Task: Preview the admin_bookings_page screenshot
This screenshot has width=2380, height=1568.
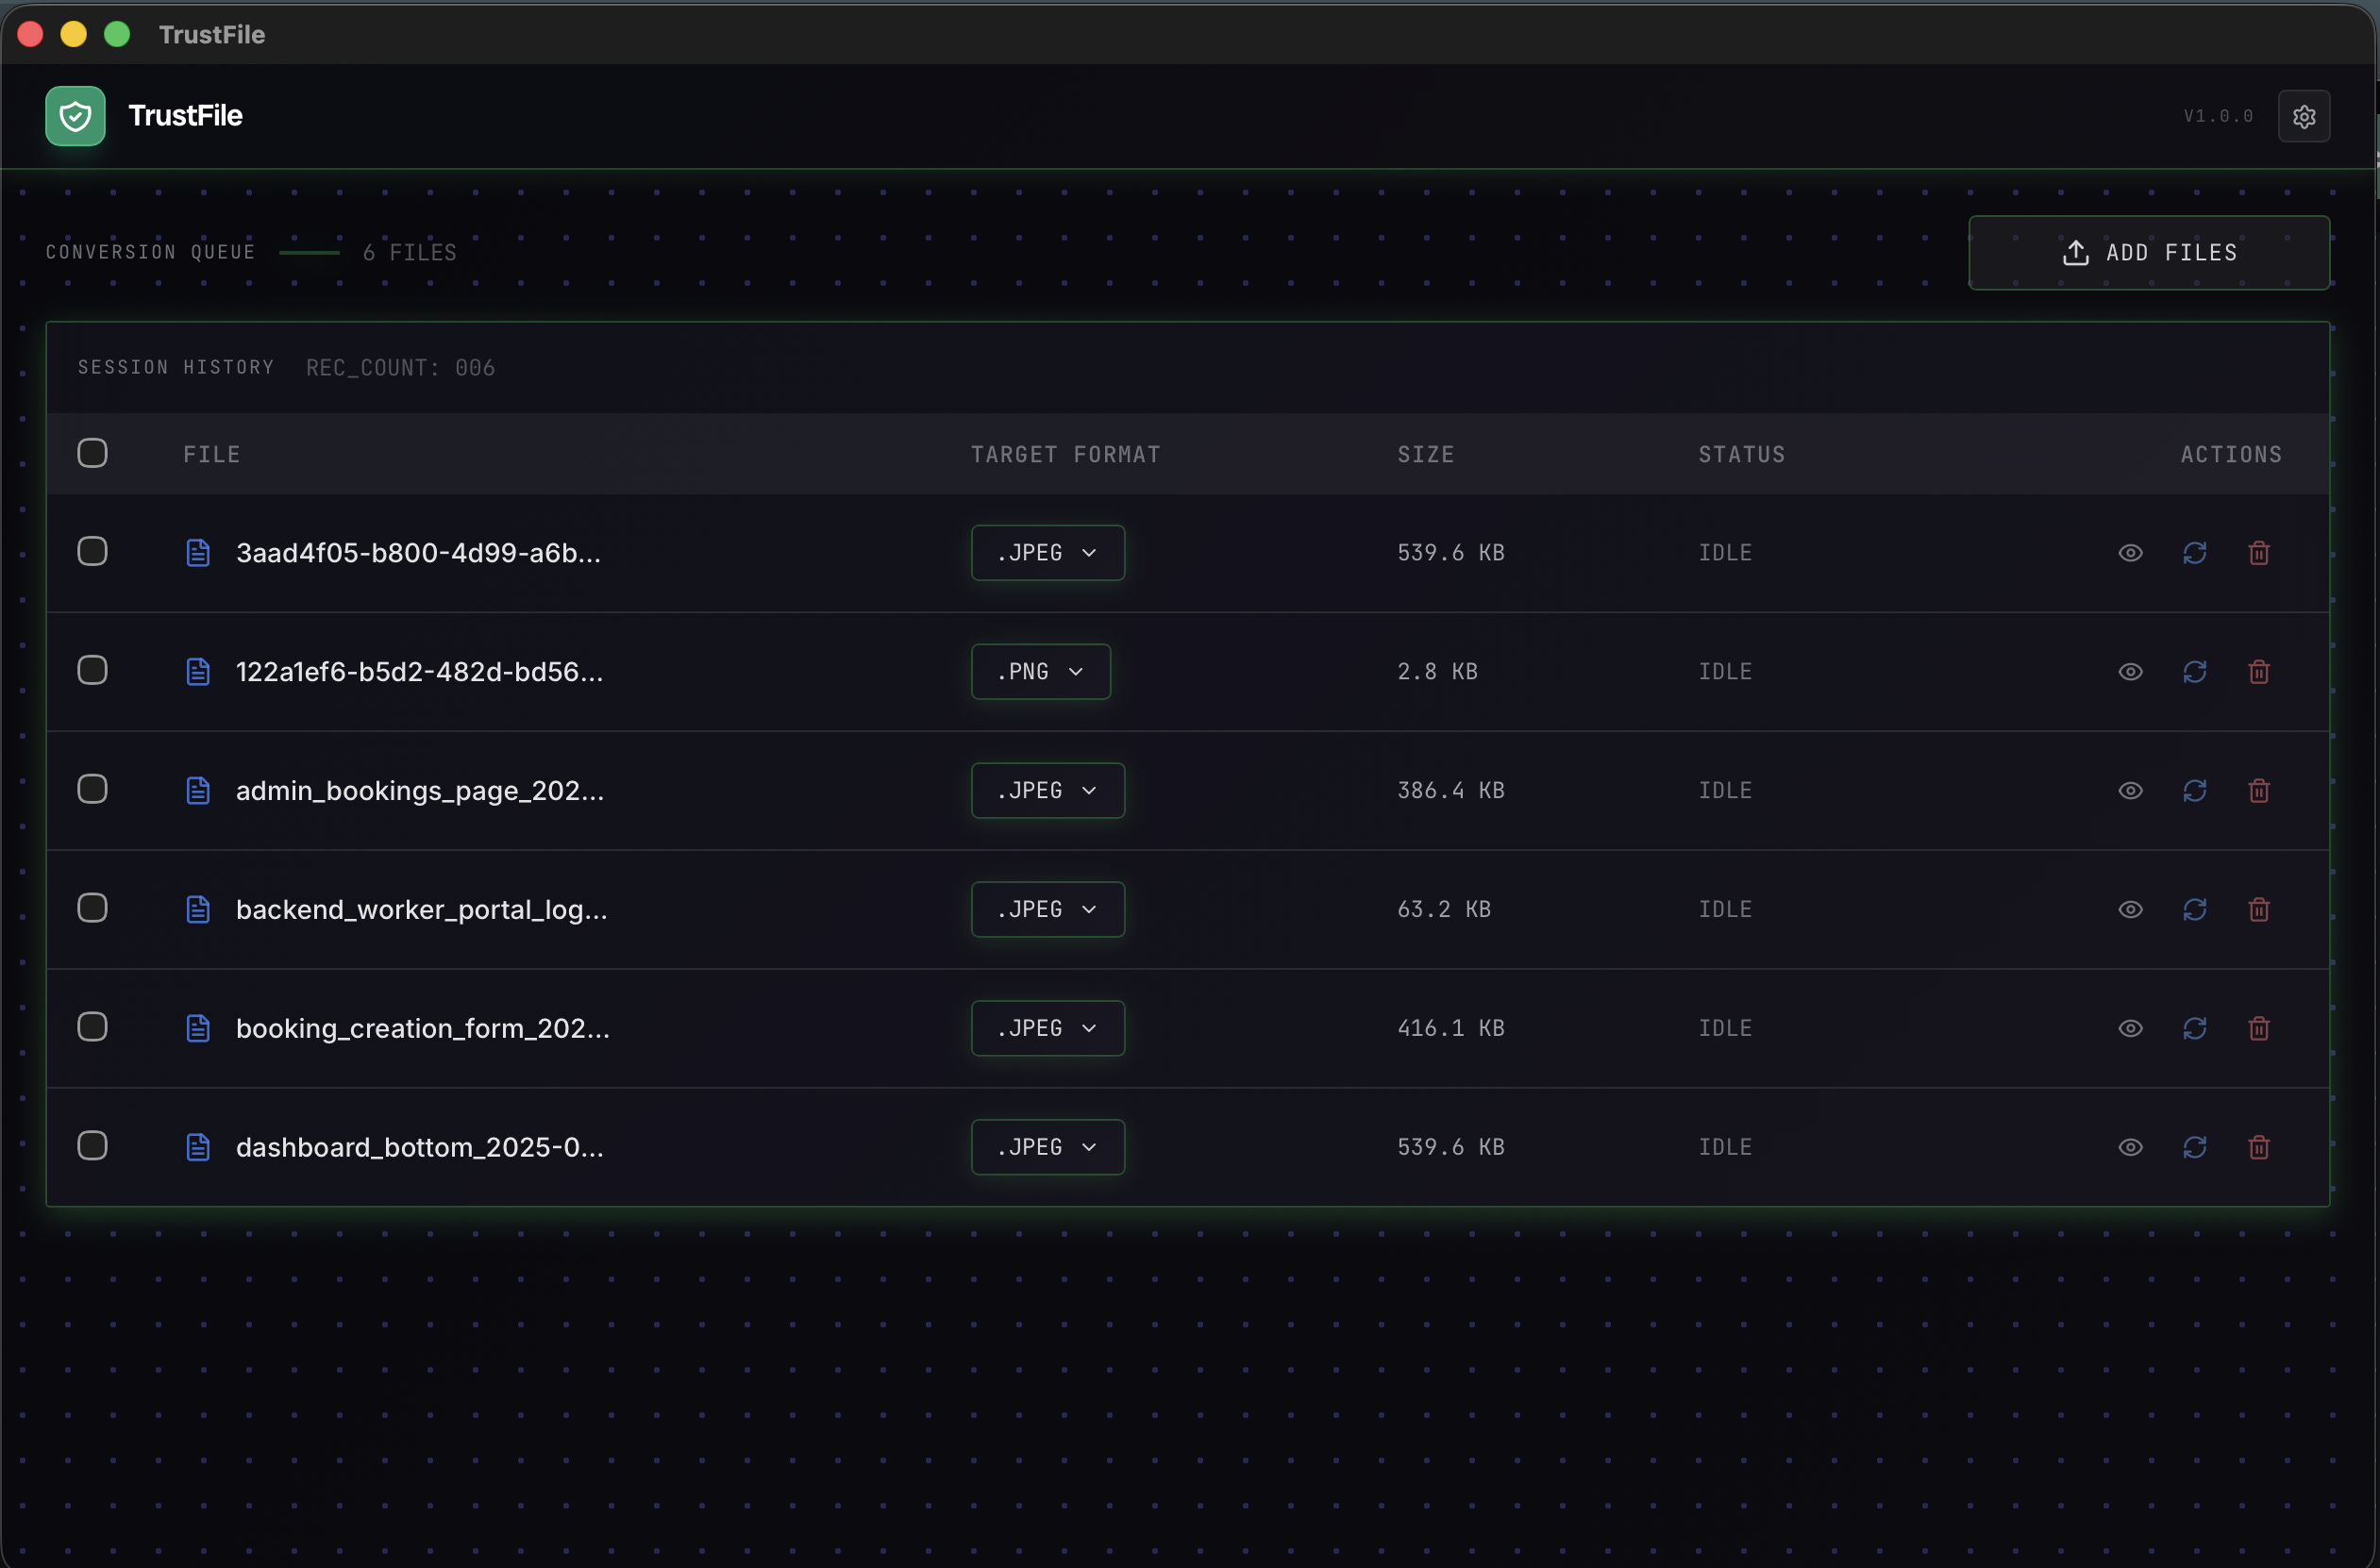Action: pos(2130,790)
